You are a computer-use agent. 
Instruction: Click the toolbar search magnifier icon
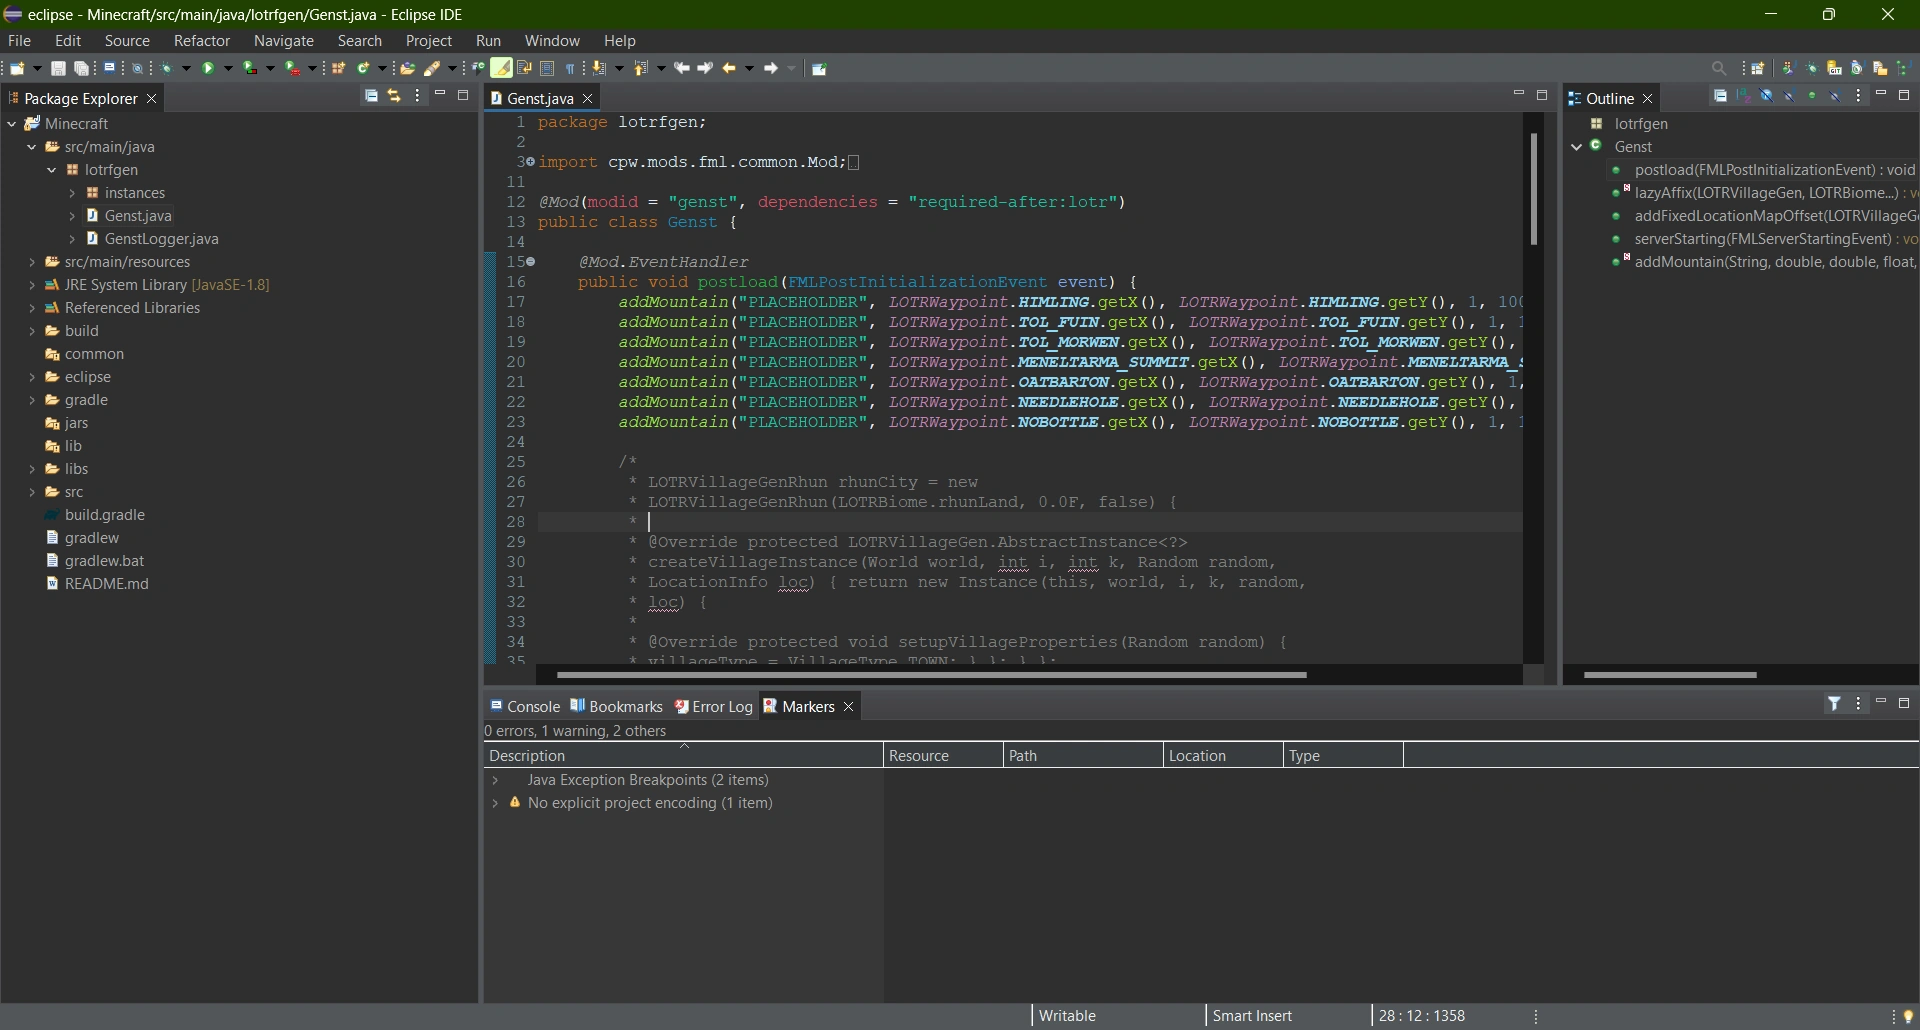click(1719, 69)
